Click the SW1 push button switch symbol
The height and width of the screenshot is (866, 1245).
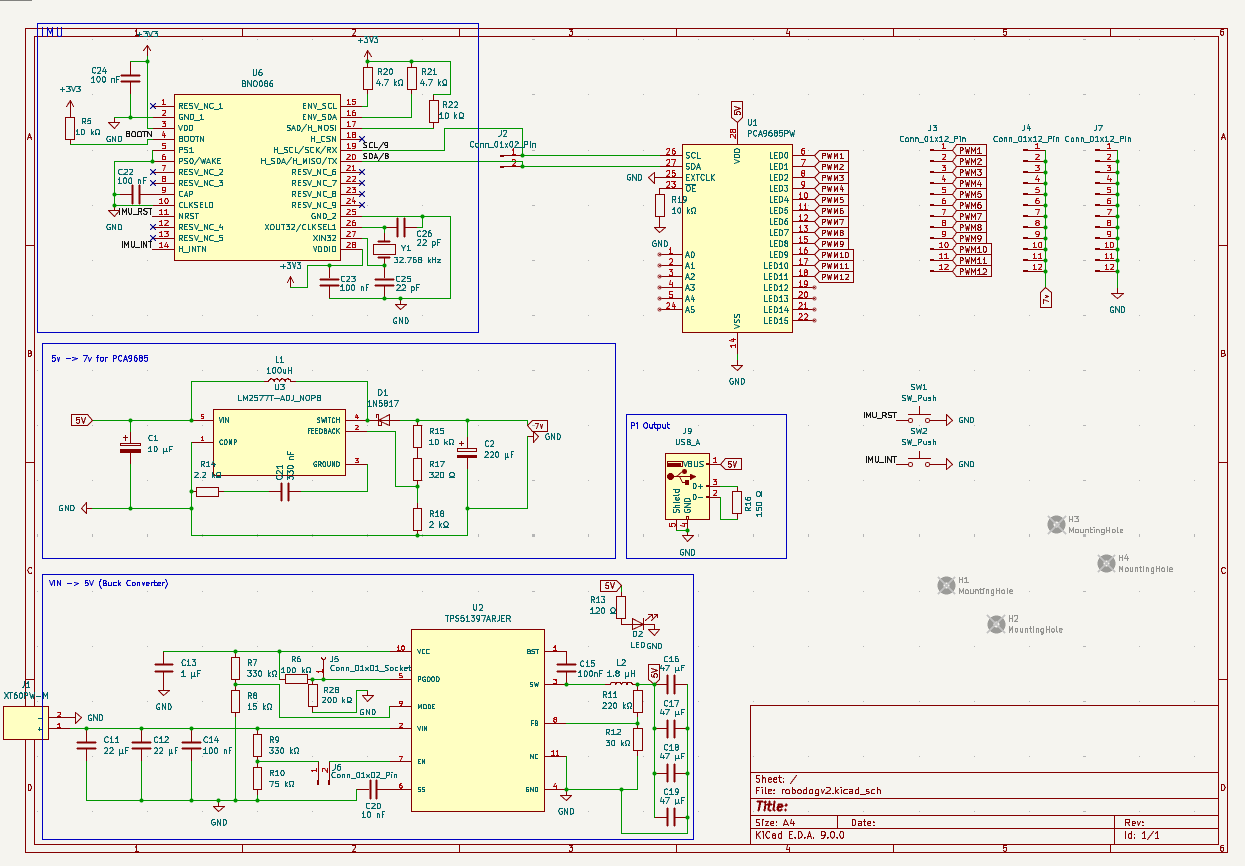click(918, 420)
